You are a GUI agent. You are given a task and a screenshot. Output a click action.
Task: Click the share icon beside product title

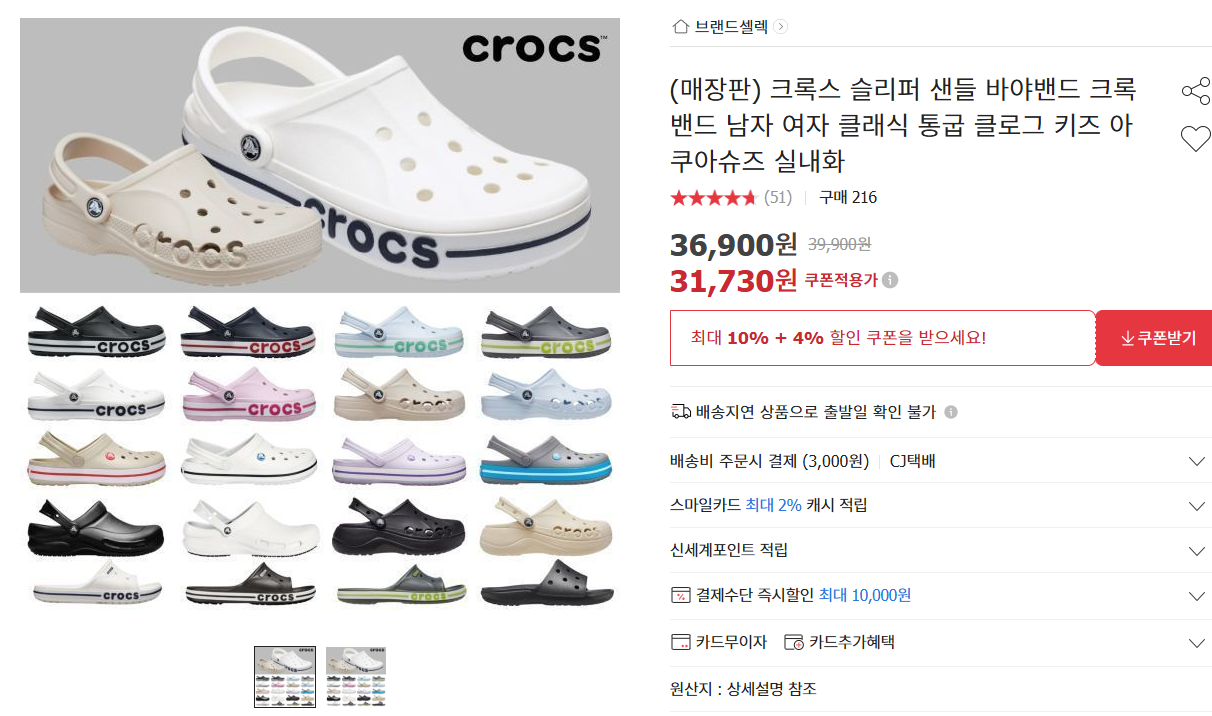point(1196,92)
